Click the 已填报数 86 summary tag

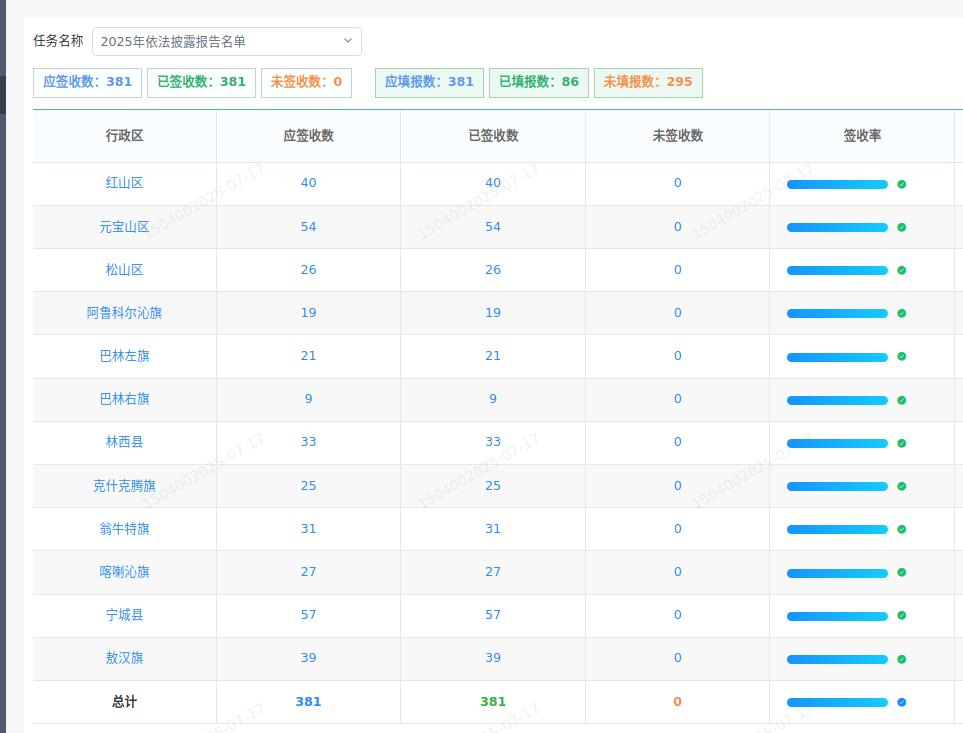538,82
